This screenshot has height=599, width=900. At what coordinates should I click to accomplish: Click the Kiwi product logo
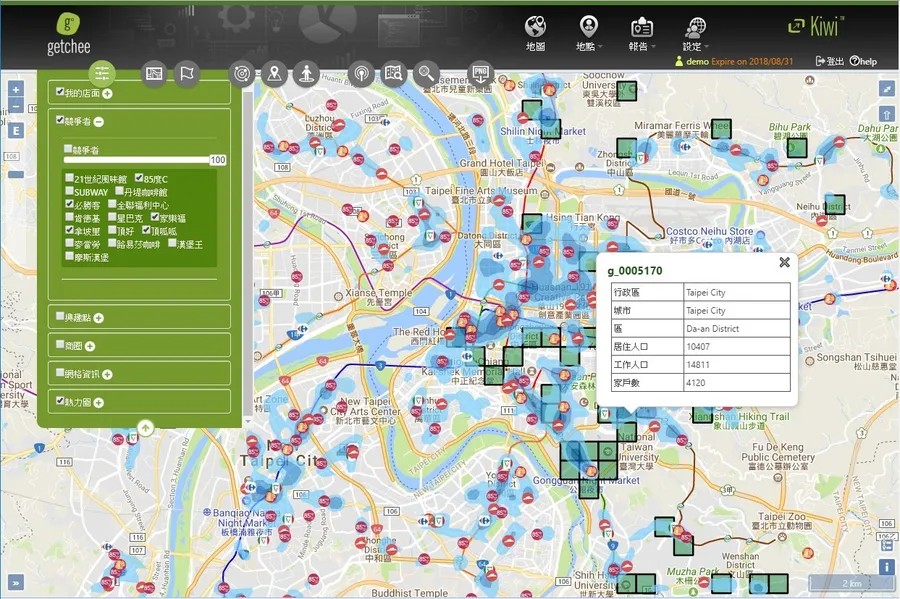point(816,26)
